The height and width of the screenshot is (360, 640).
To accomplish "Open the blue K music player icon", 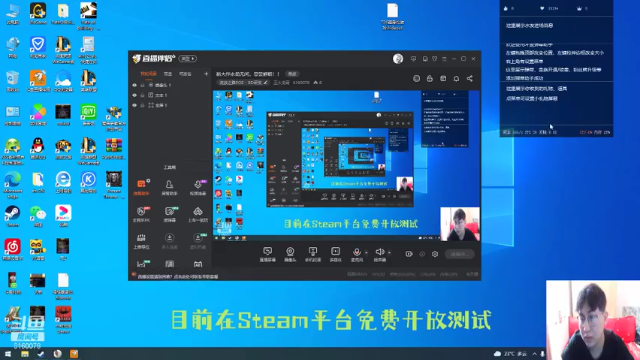I will 88,182.
